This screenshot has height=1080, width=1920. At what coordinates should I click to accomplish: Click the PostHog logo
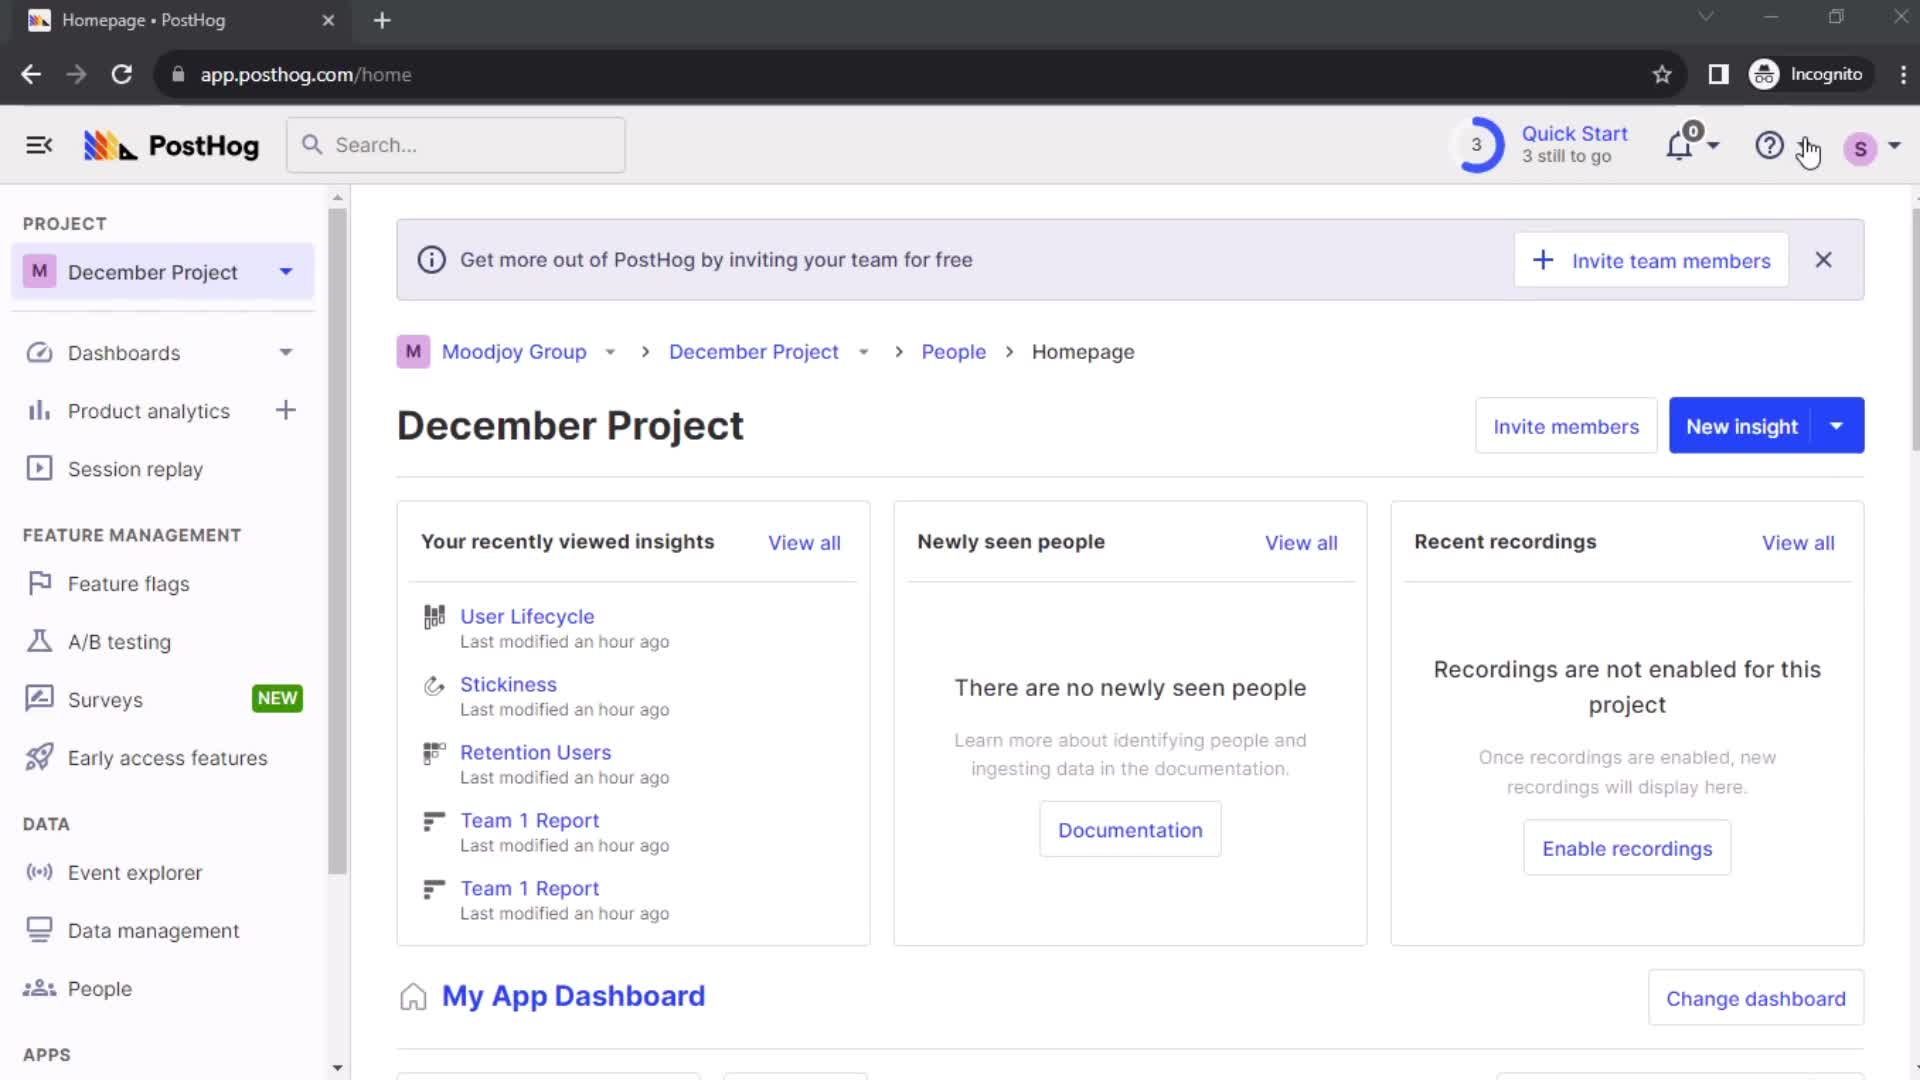[171, 146]
